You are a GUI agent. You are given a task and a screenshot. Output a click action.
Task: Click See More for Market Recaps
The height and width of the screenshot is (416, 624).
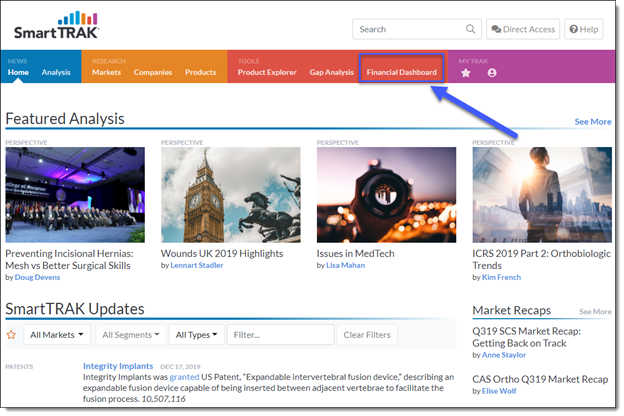click(x=595, y=312)
